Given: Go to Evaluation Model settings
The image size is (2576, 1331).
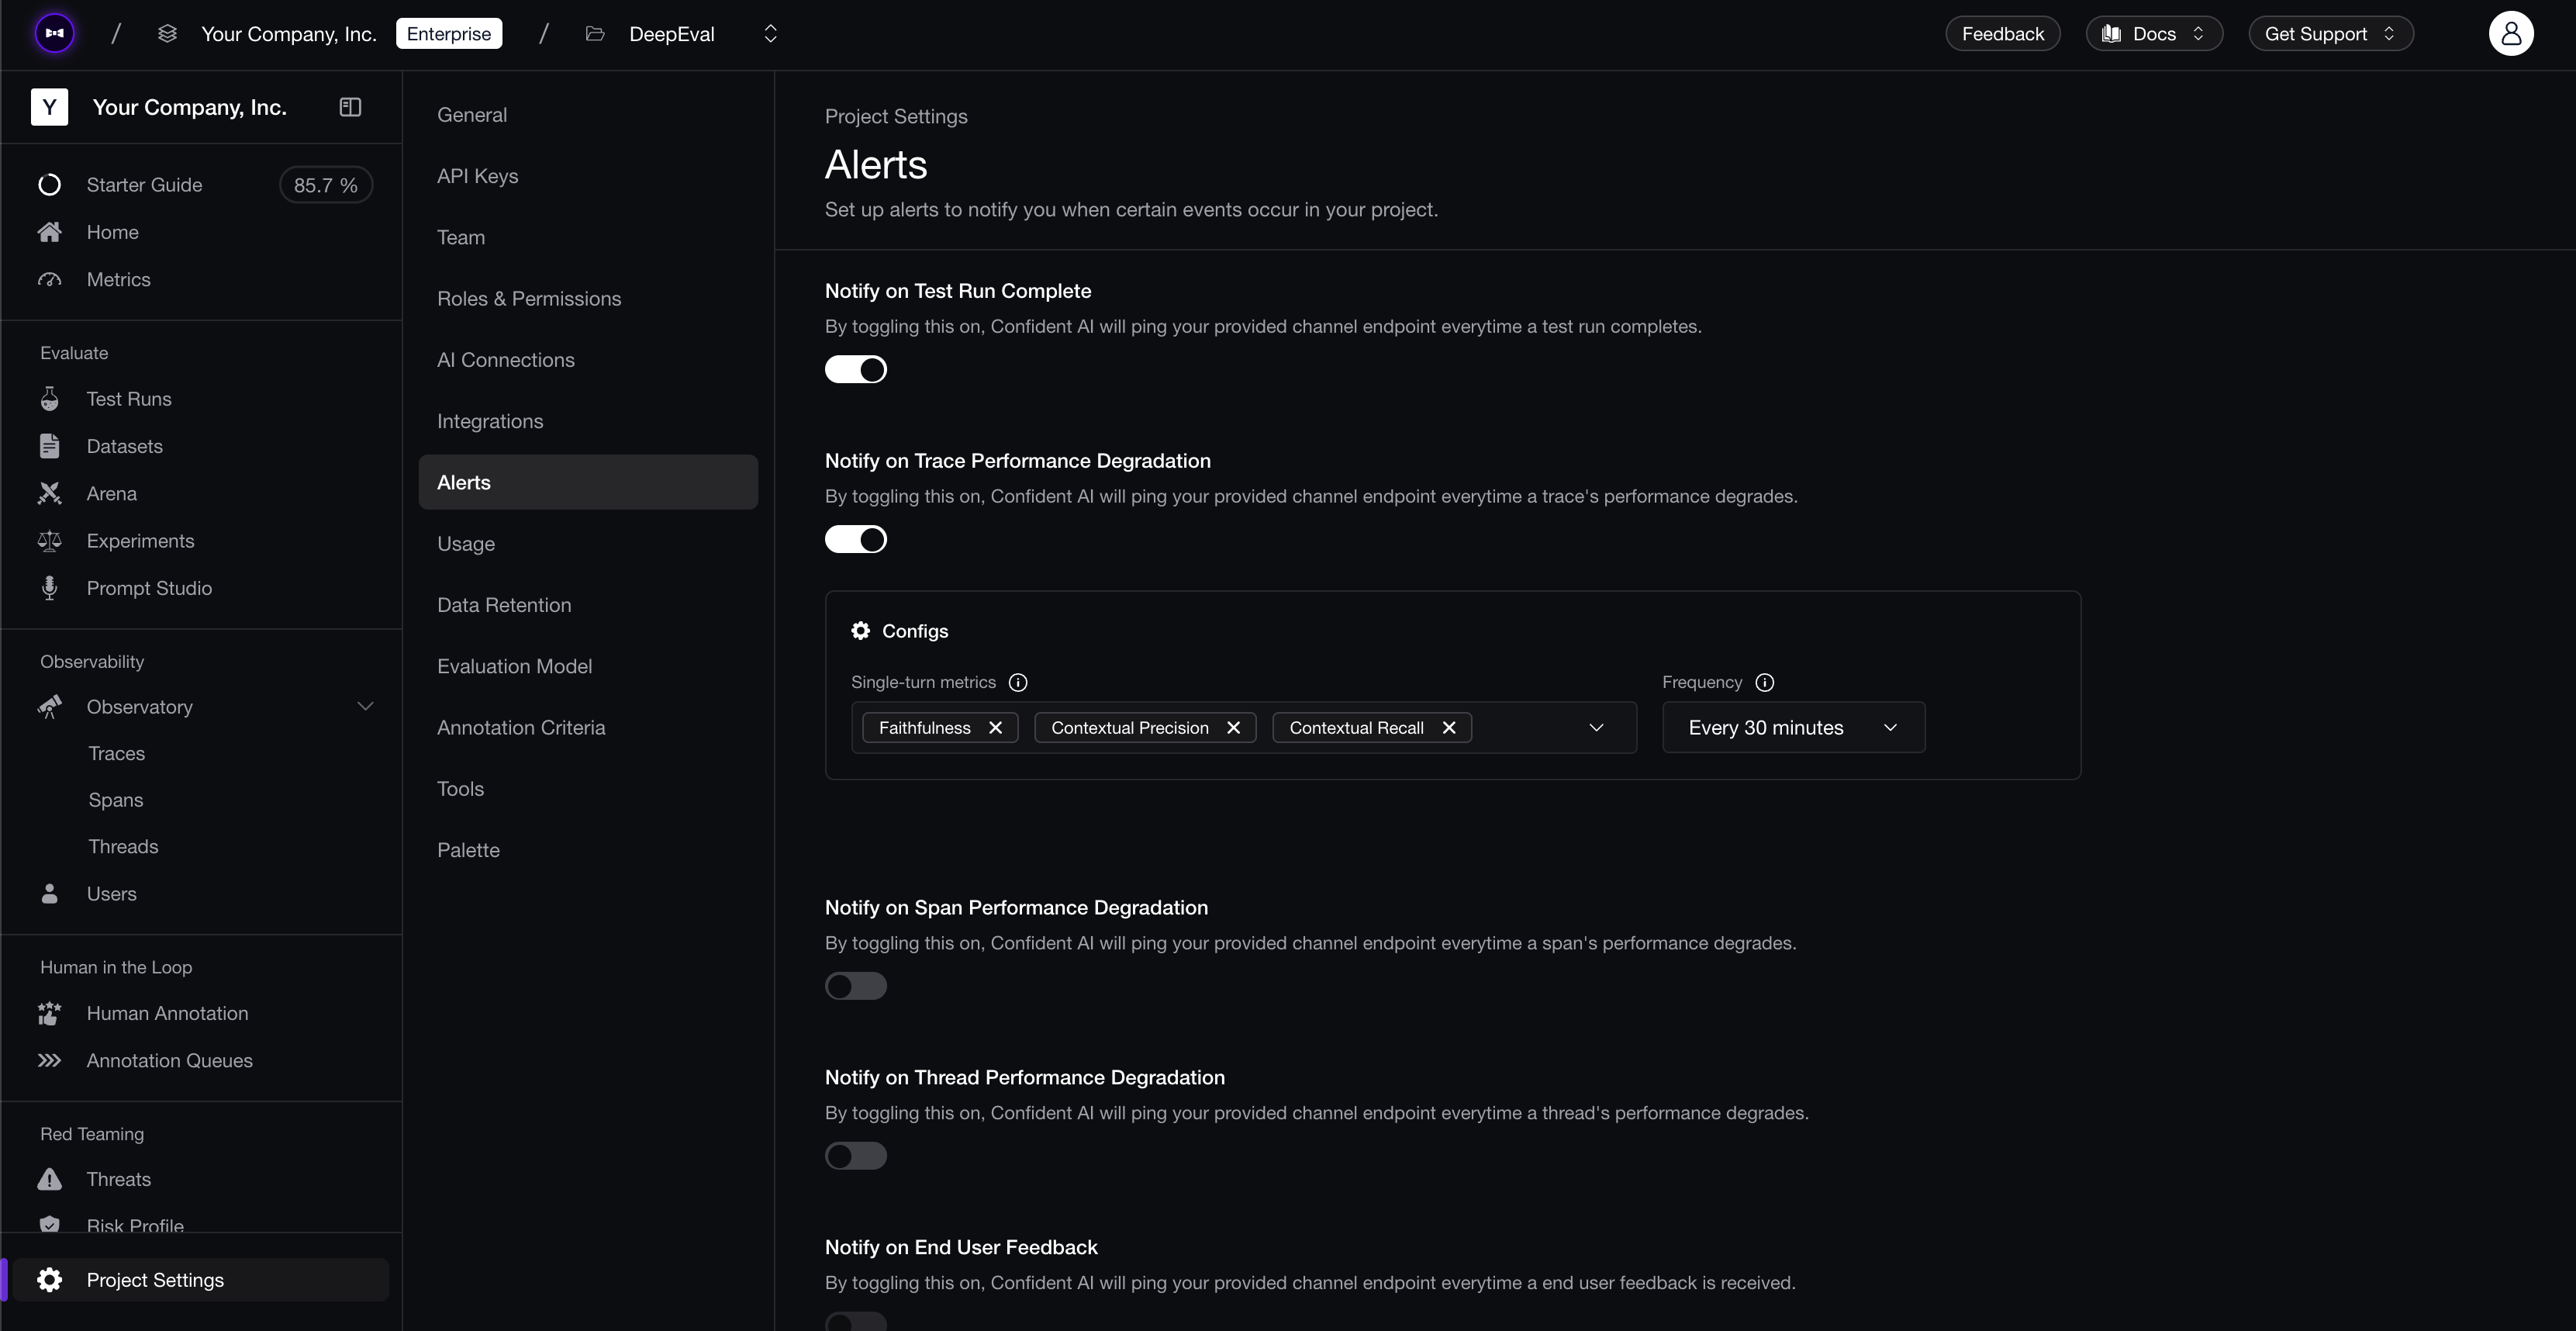Looking at the screenshot, I should pyautogui.click(x=514, y=666).
